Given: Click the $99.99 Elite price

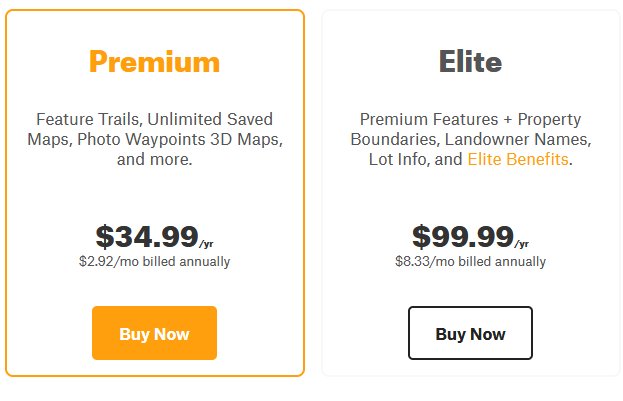Looking at the screenshot, I should (463, 236).
